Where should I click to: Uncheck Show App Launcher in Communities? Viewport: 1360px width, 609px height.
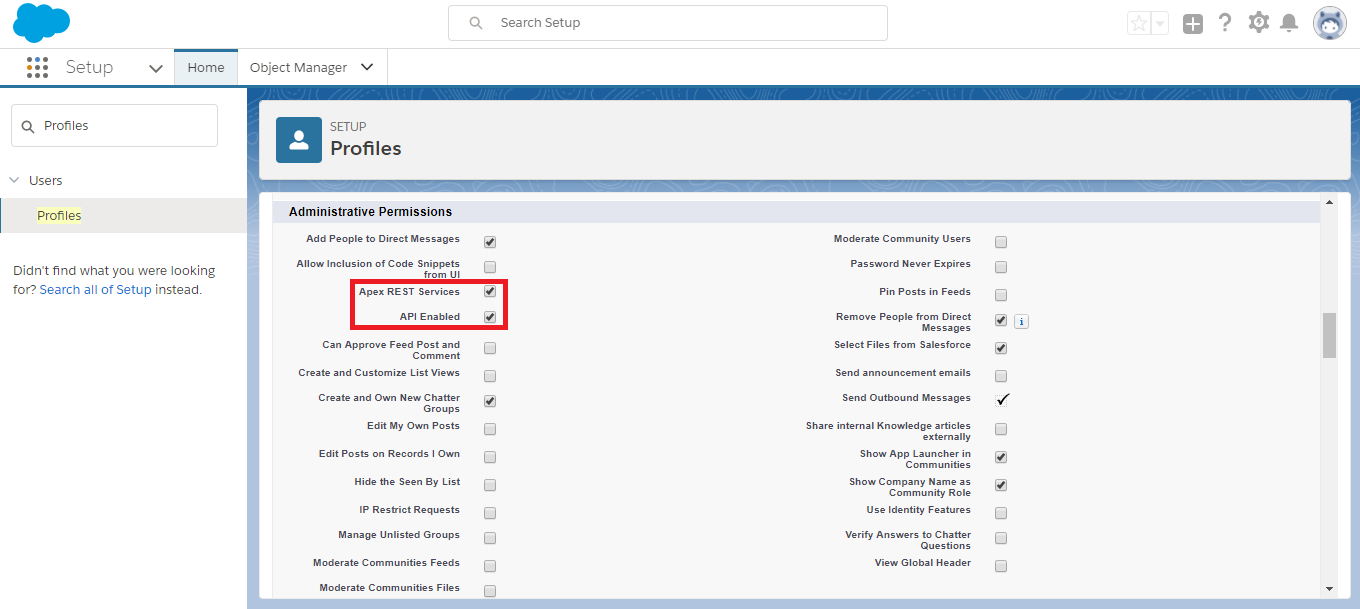(x=1001, y=457)
